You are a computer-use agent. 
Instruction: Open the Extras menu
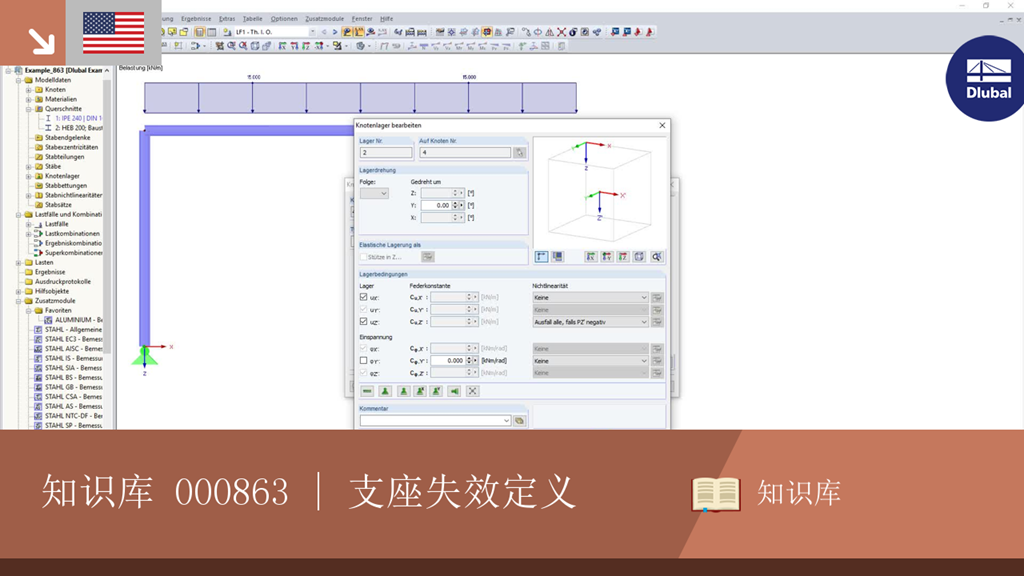pyautogui.click(x=227, y=19)
